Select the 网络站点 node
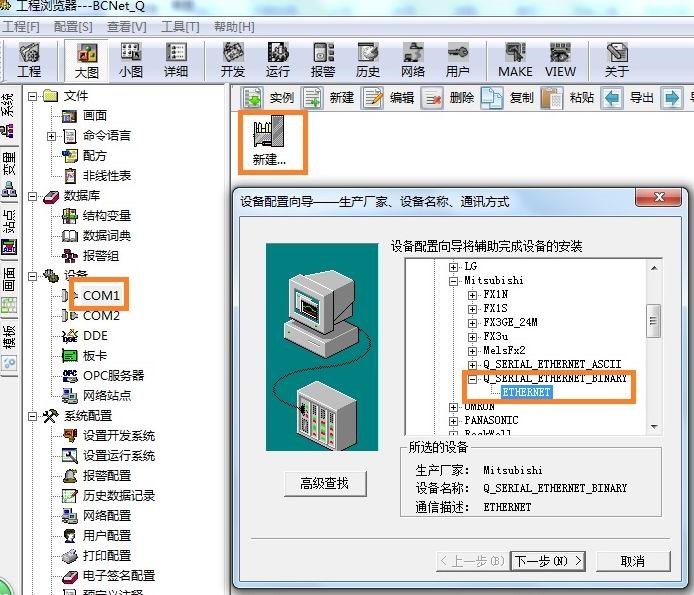 107,395
